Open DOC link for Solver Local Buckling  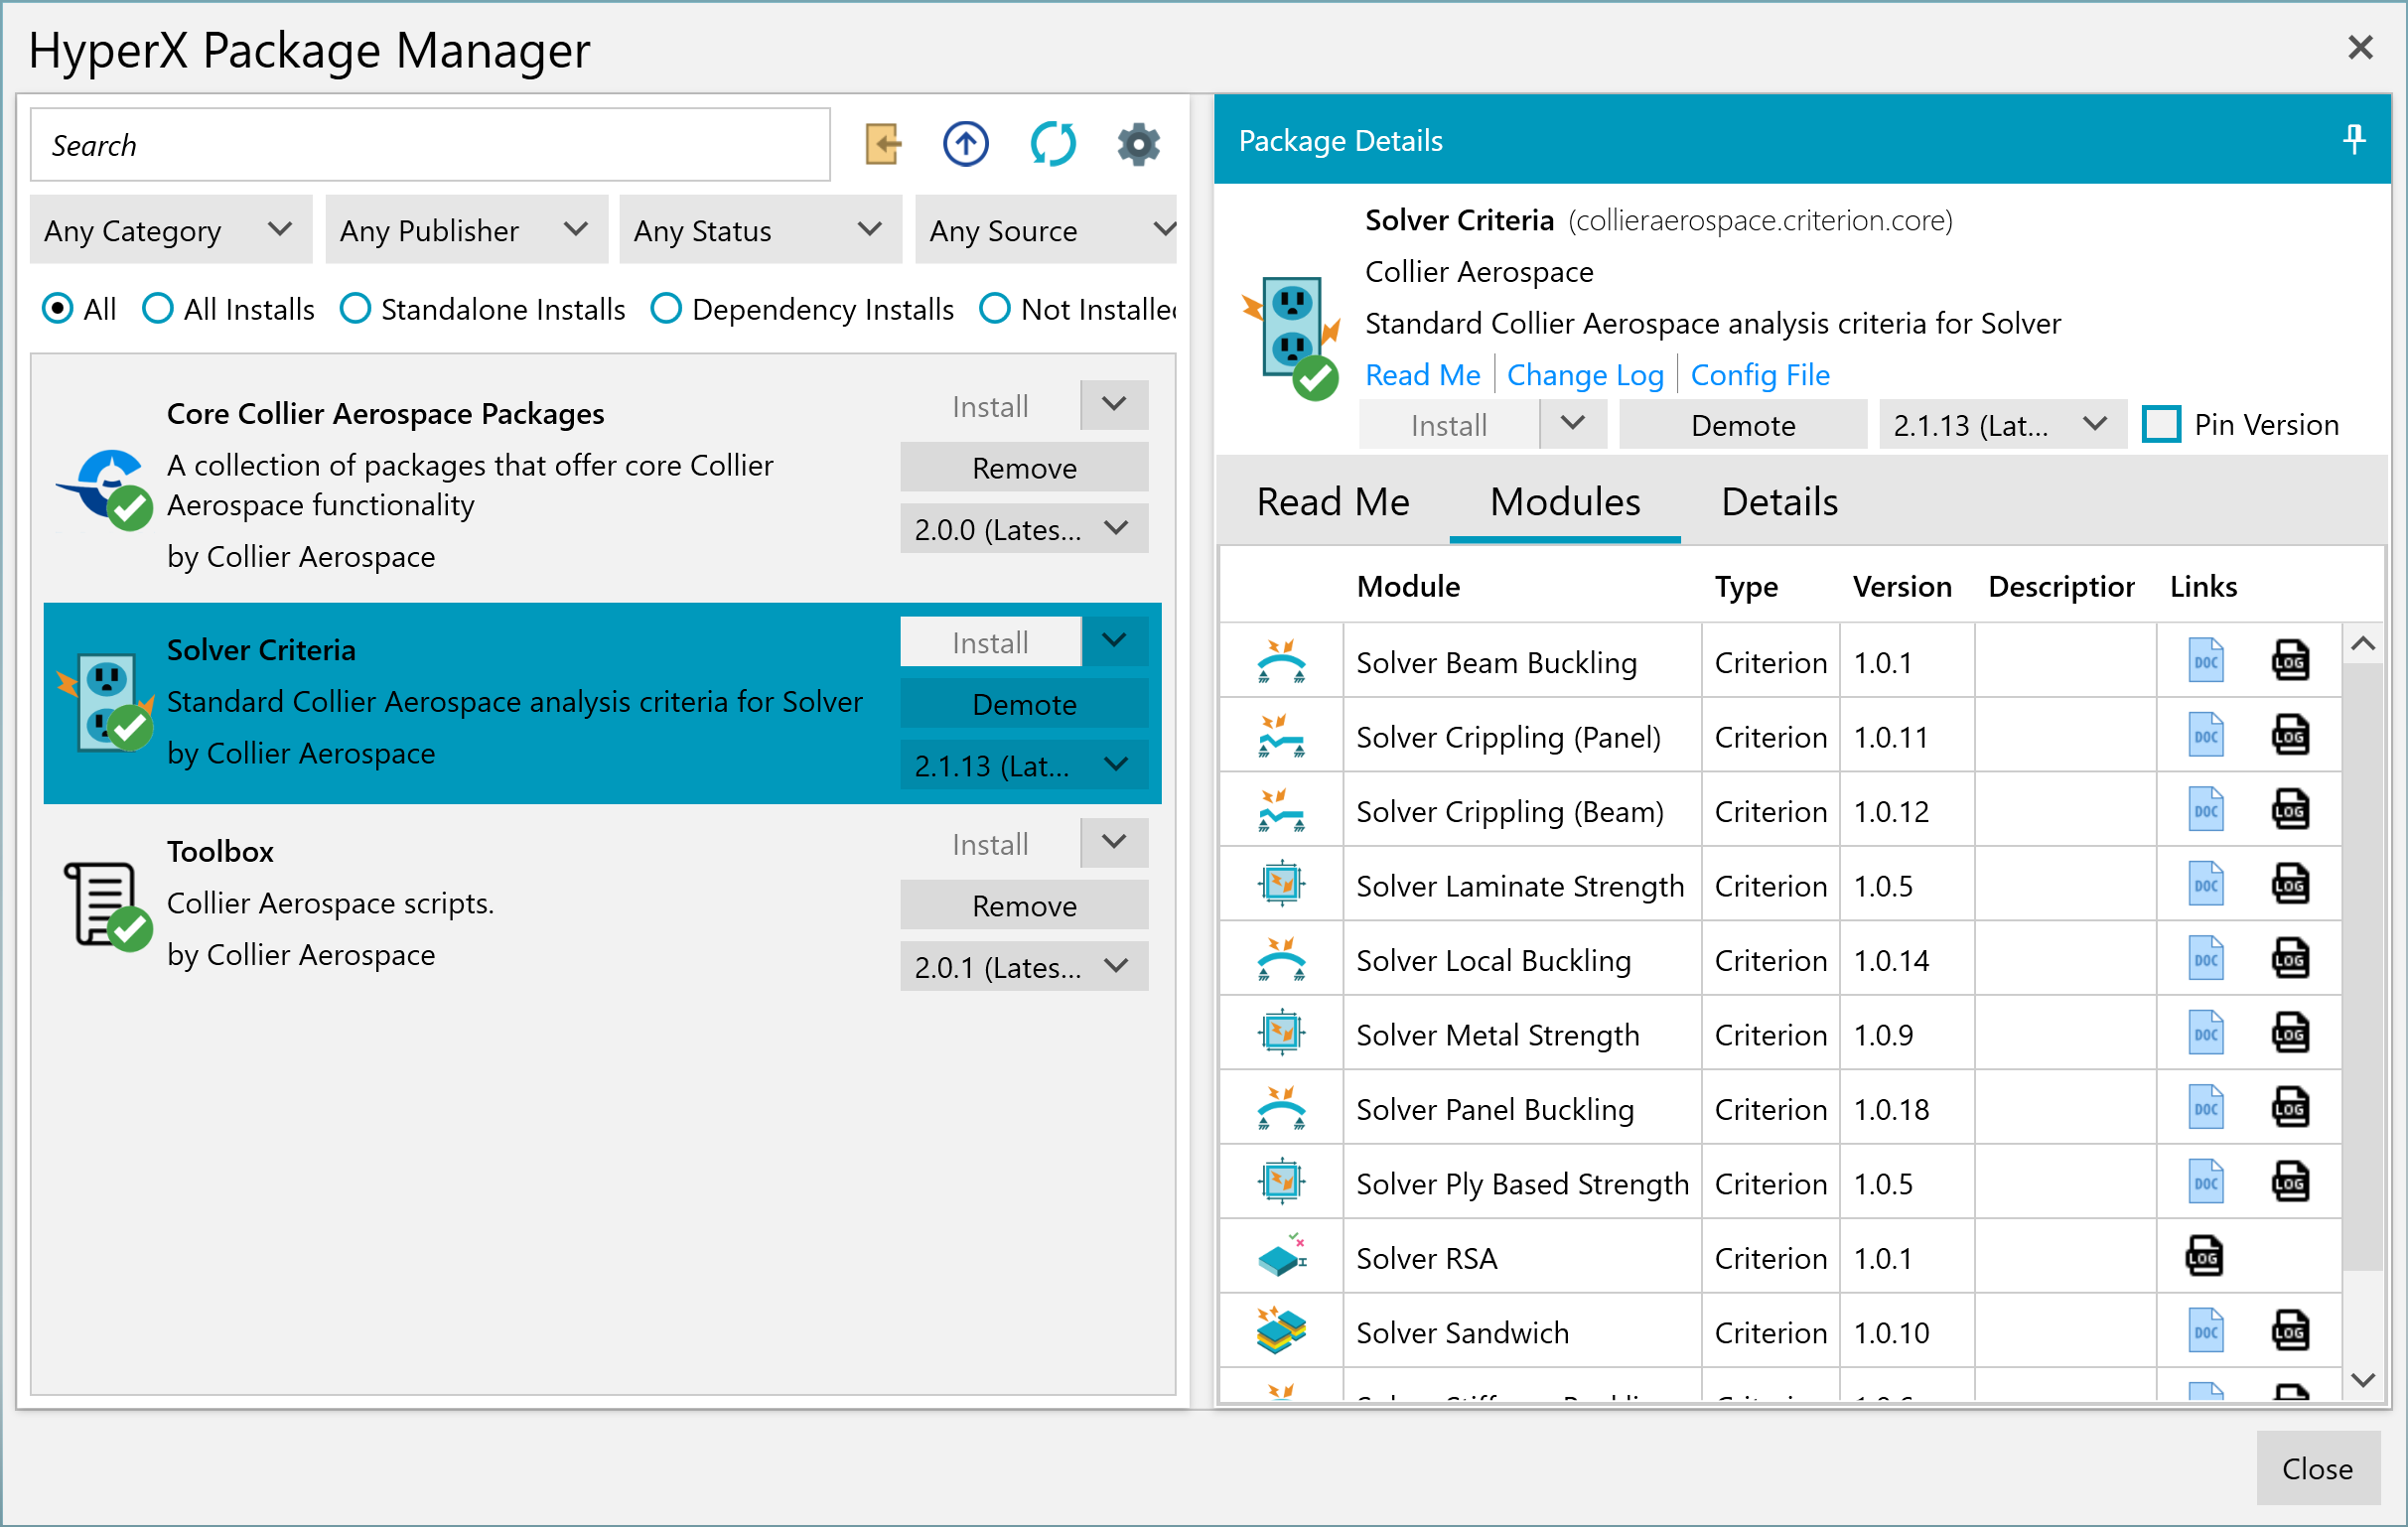click(2205, 958)
